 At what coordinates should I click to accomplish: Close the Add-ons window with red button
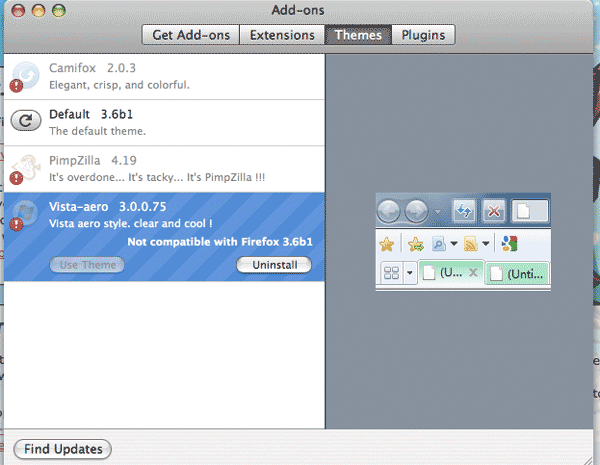click(18, 10)
